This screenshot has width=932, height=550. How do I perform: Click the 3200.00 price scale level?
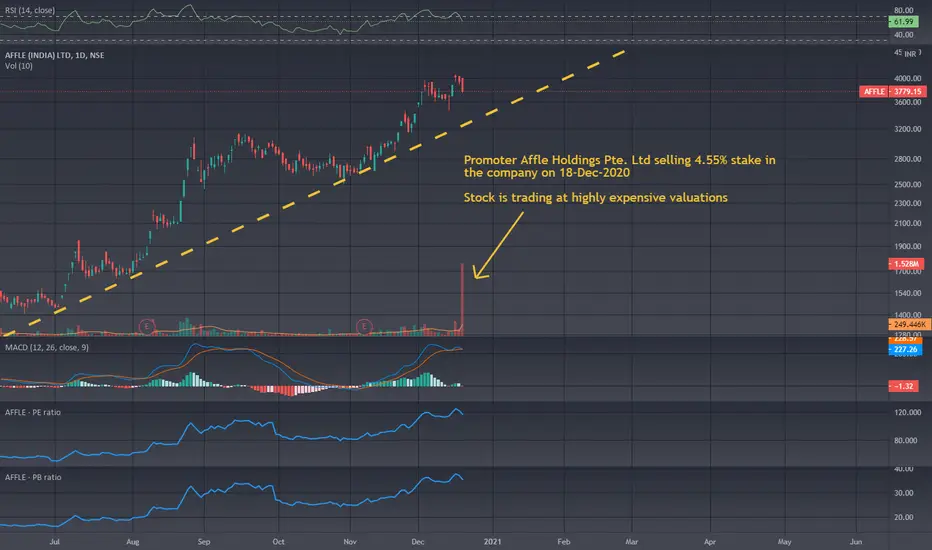(908, 129)
